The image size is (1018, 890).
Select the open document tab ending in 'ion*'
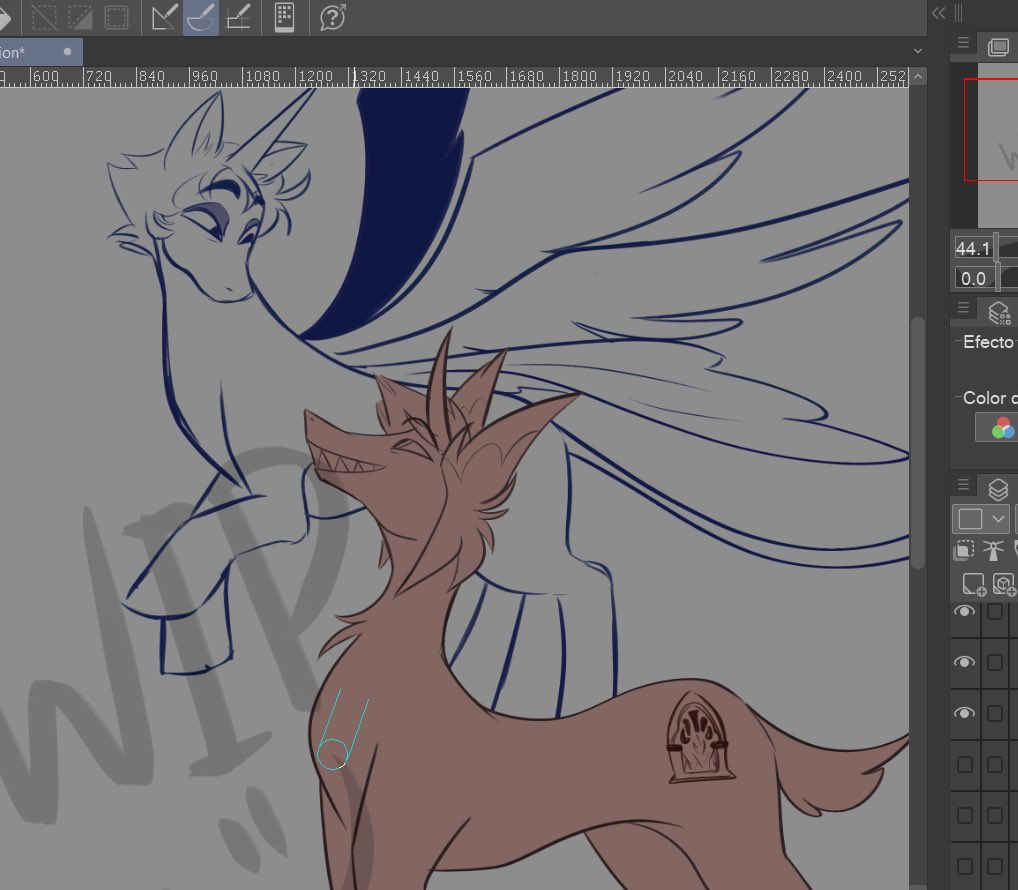click(41, 52)
